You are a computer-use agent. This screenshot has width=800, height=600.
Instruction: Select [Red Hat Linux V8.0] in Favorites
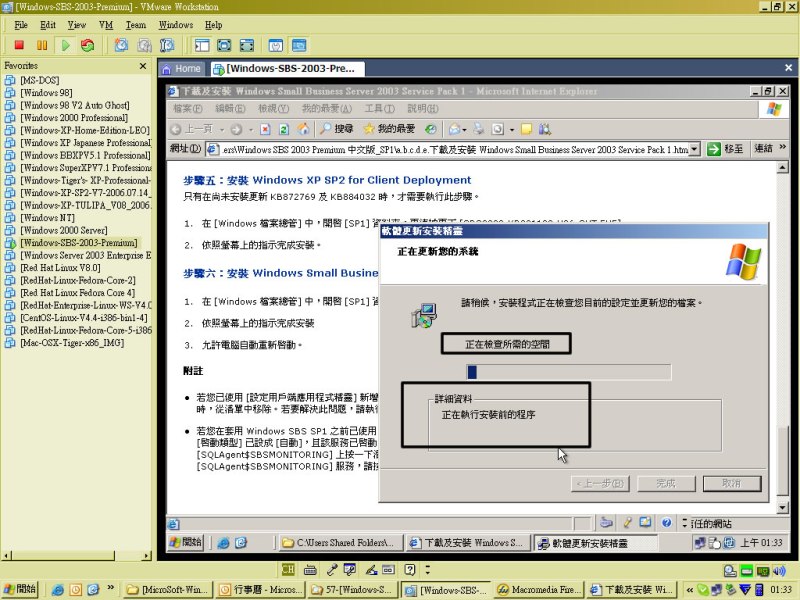click(60, 268)
